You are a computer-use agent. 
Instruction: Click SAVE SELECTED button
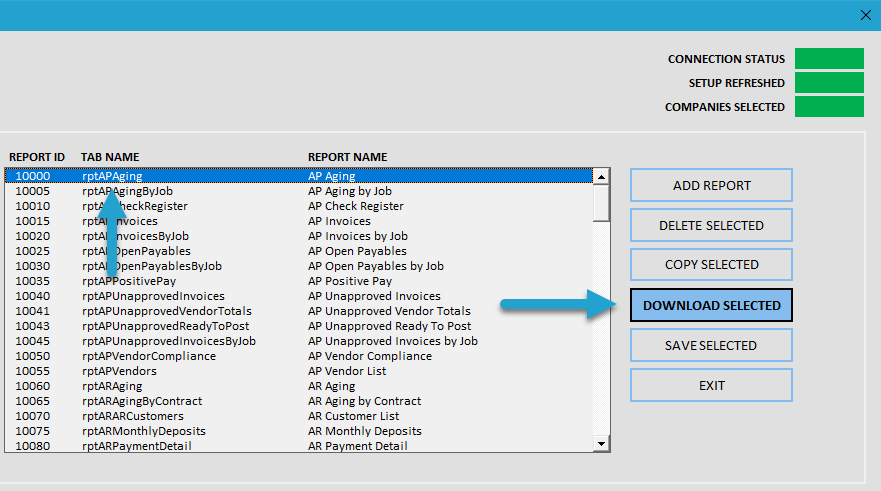tap(711, 345)
